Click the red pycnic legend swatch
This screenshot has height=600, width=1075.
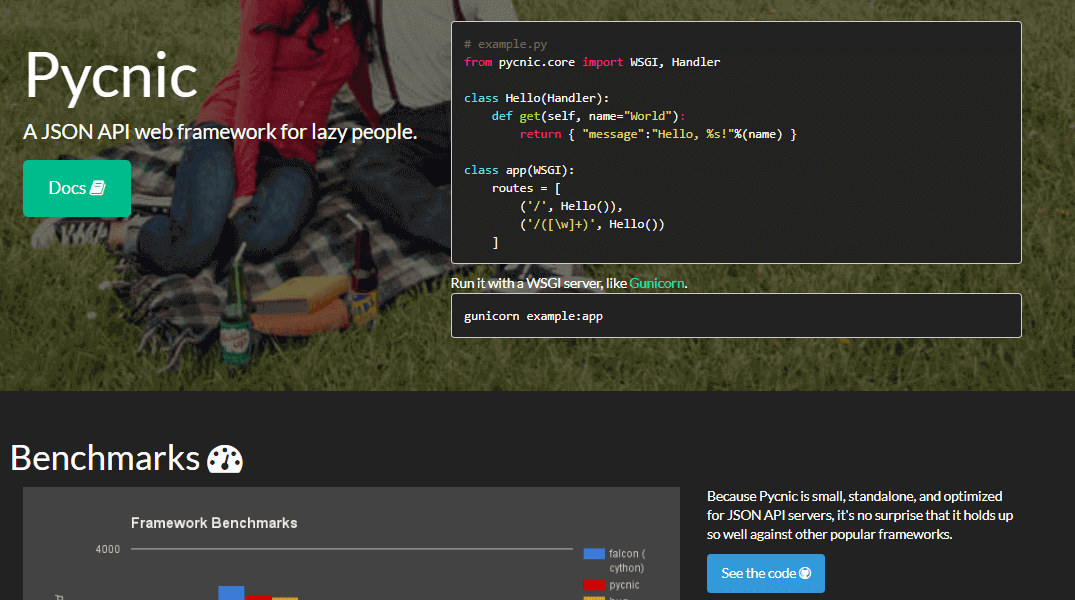click(x=594, y=585)
